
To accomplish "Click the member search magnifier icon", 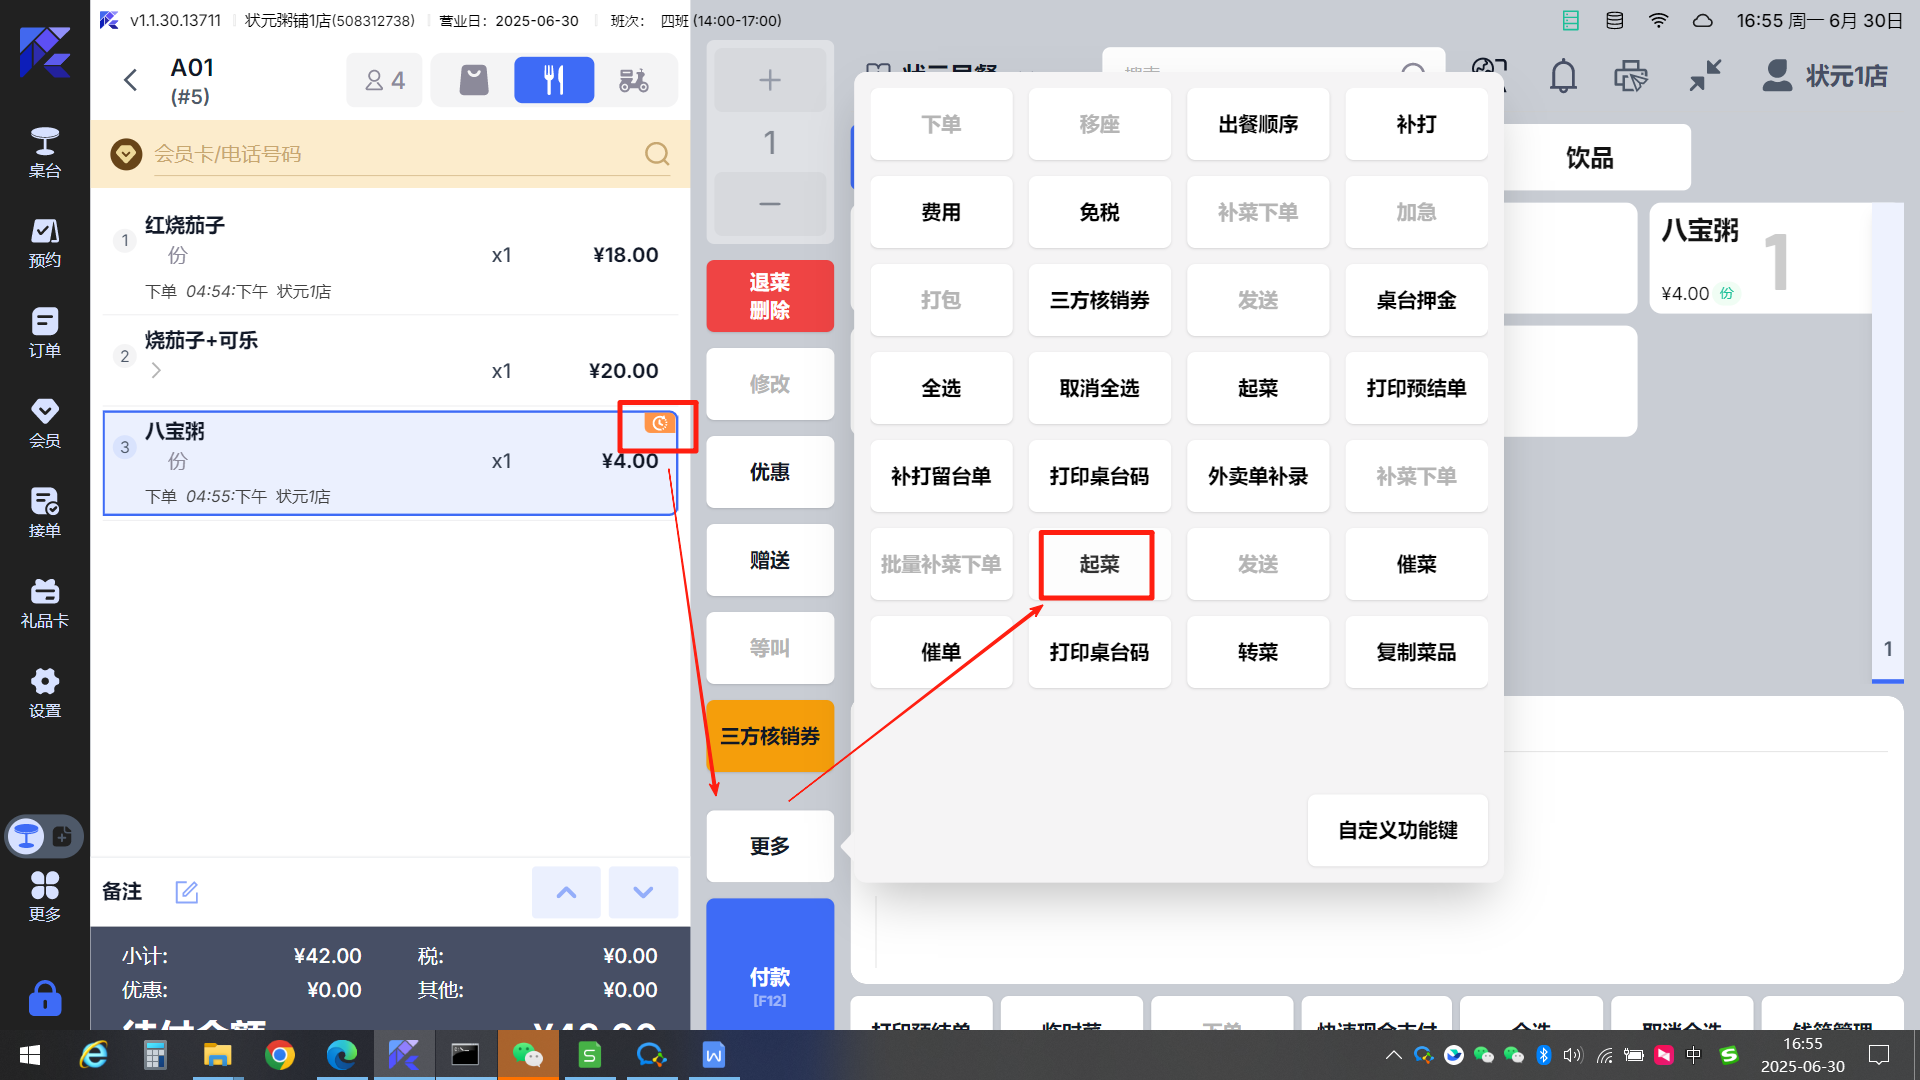I will pyautogui.click(x=657, y=153).
